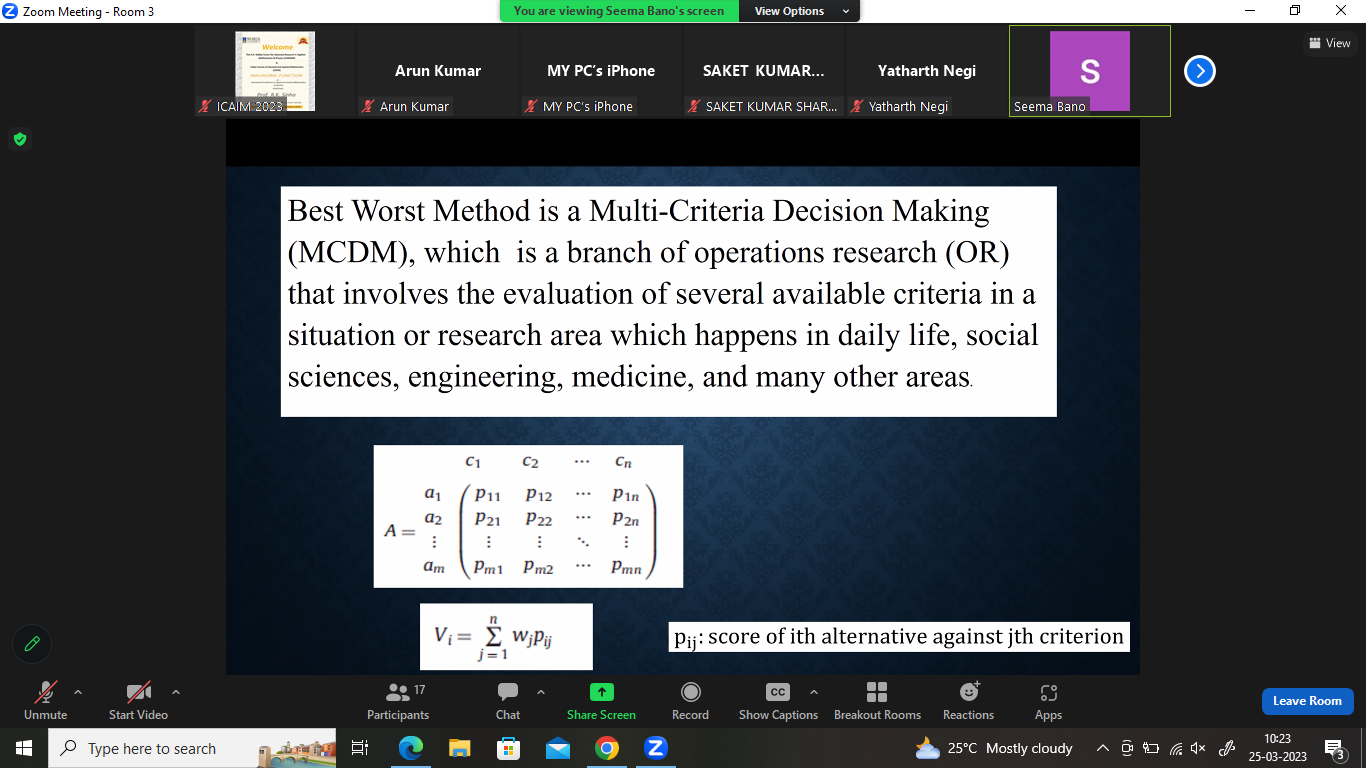Expand video options arrow beside Start Video

(x=176, y=692)
